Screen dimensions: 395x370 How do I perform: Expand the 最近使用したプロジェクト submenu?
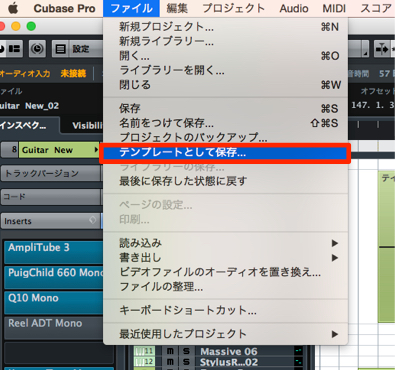point(226,334)
